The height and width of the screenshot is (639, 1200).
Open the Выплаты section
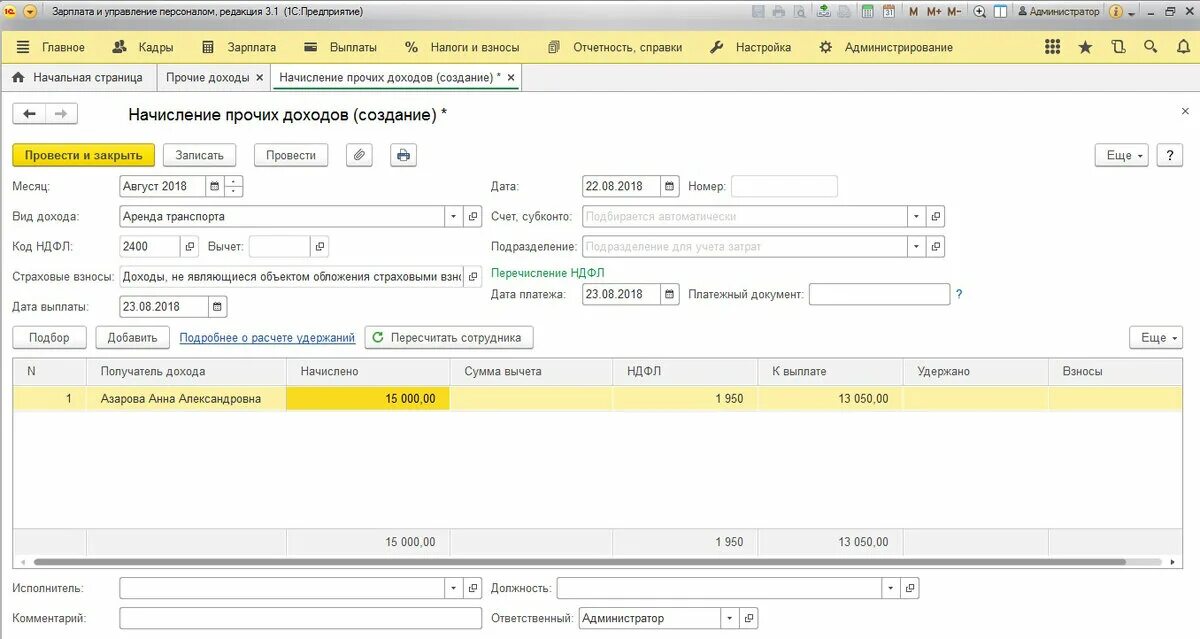(340, 47)
